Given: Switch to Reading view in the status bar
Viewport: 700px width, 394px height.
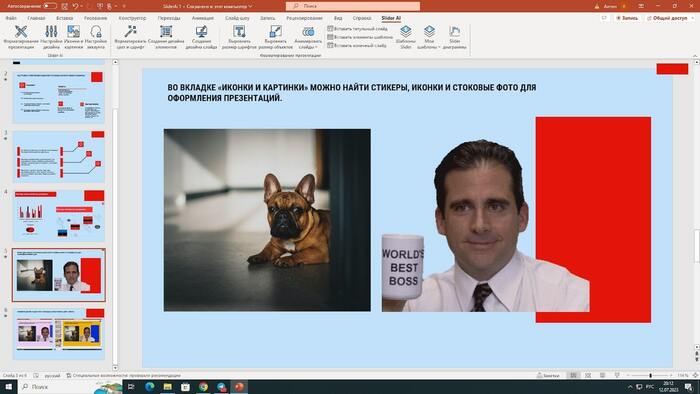Looking at the screenshot, I should point(602,376).
